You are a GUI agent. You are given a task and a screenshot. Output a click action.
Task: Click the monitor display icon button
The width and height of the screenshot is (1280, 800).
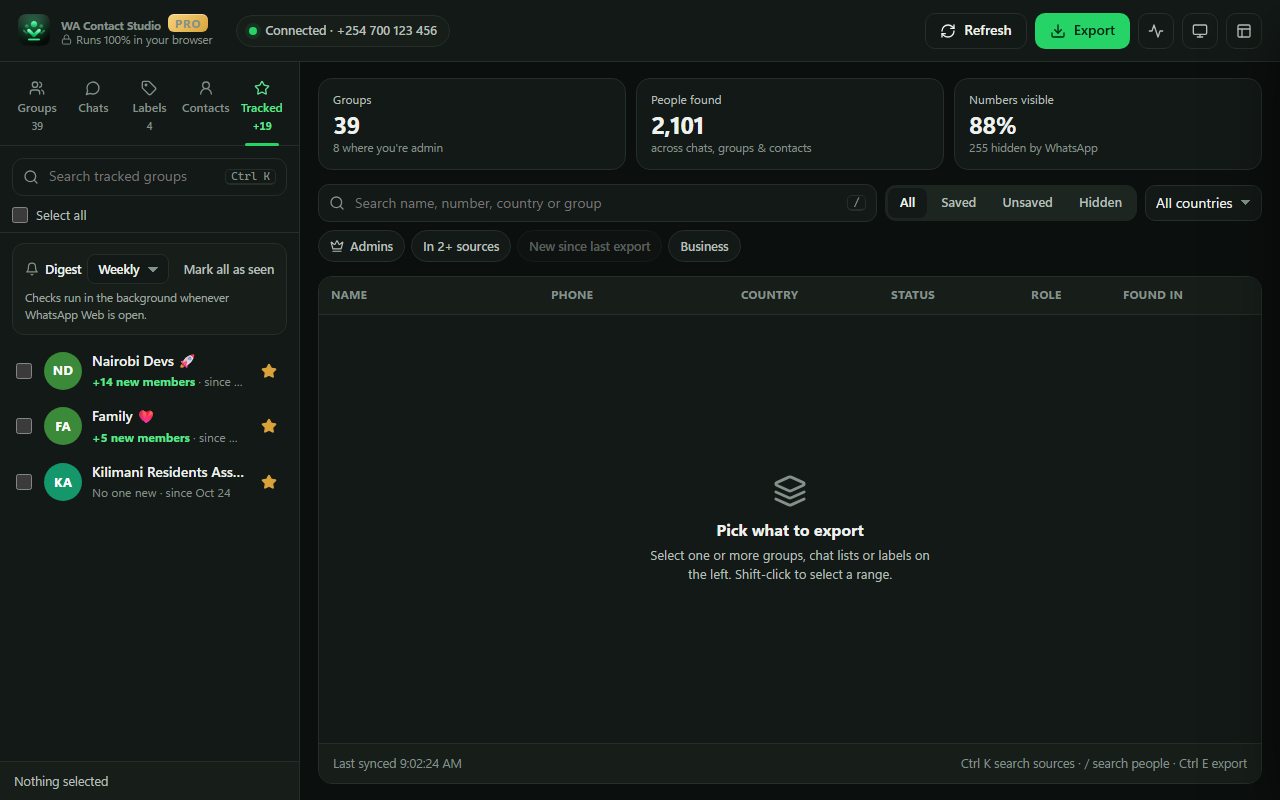pos(1200,31)
